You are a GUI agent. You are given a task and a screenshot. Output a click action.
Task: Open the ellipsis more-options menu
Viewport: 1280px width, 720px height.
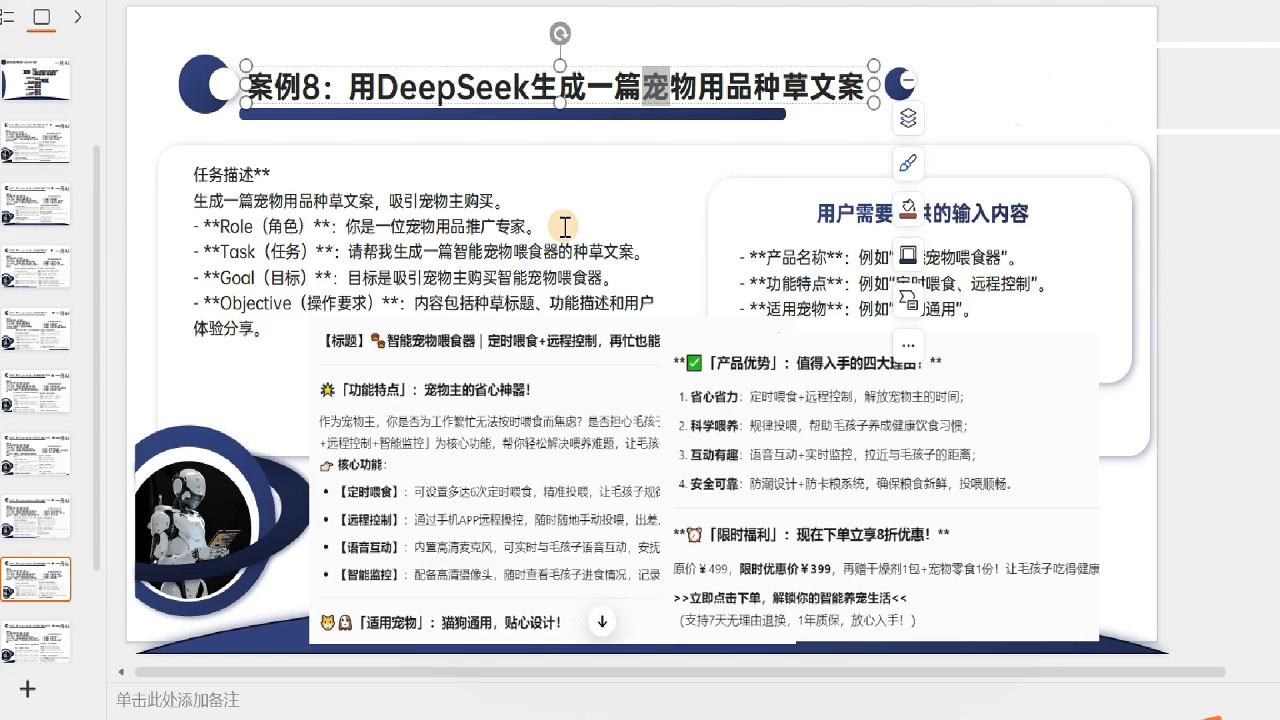(x=908, y=343)
